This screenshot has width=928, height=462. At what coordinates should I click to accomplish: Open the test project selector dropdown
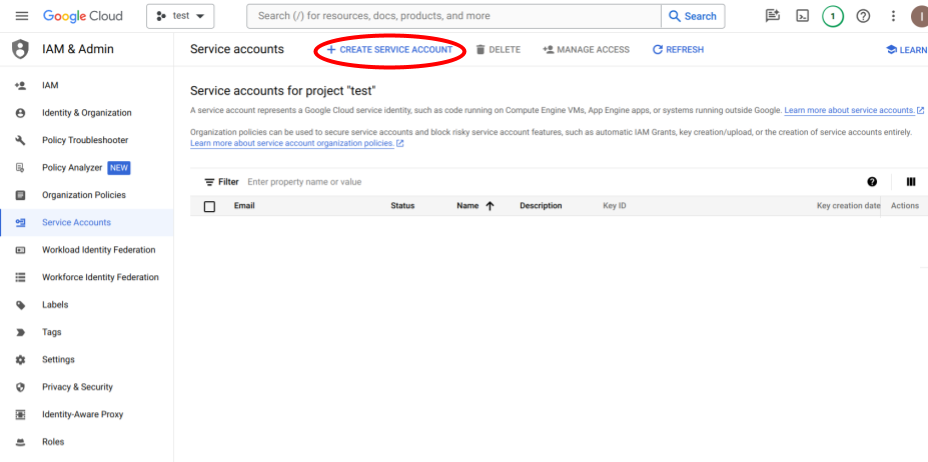click(180, 16)
